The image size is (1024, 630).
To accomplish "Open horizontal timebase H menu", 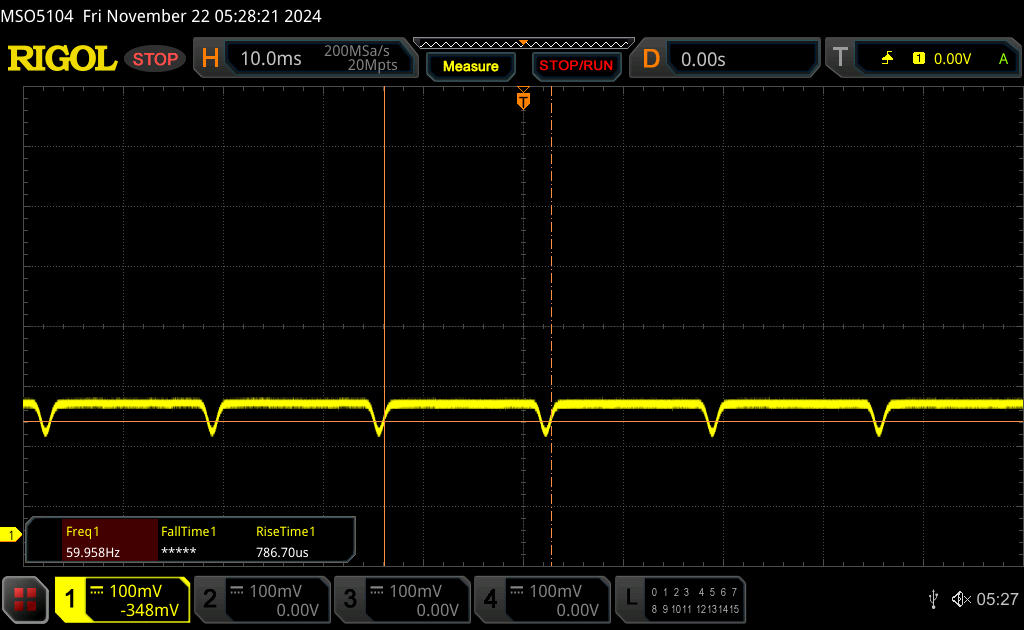I will pyautogui.click(x=210, y=59).
